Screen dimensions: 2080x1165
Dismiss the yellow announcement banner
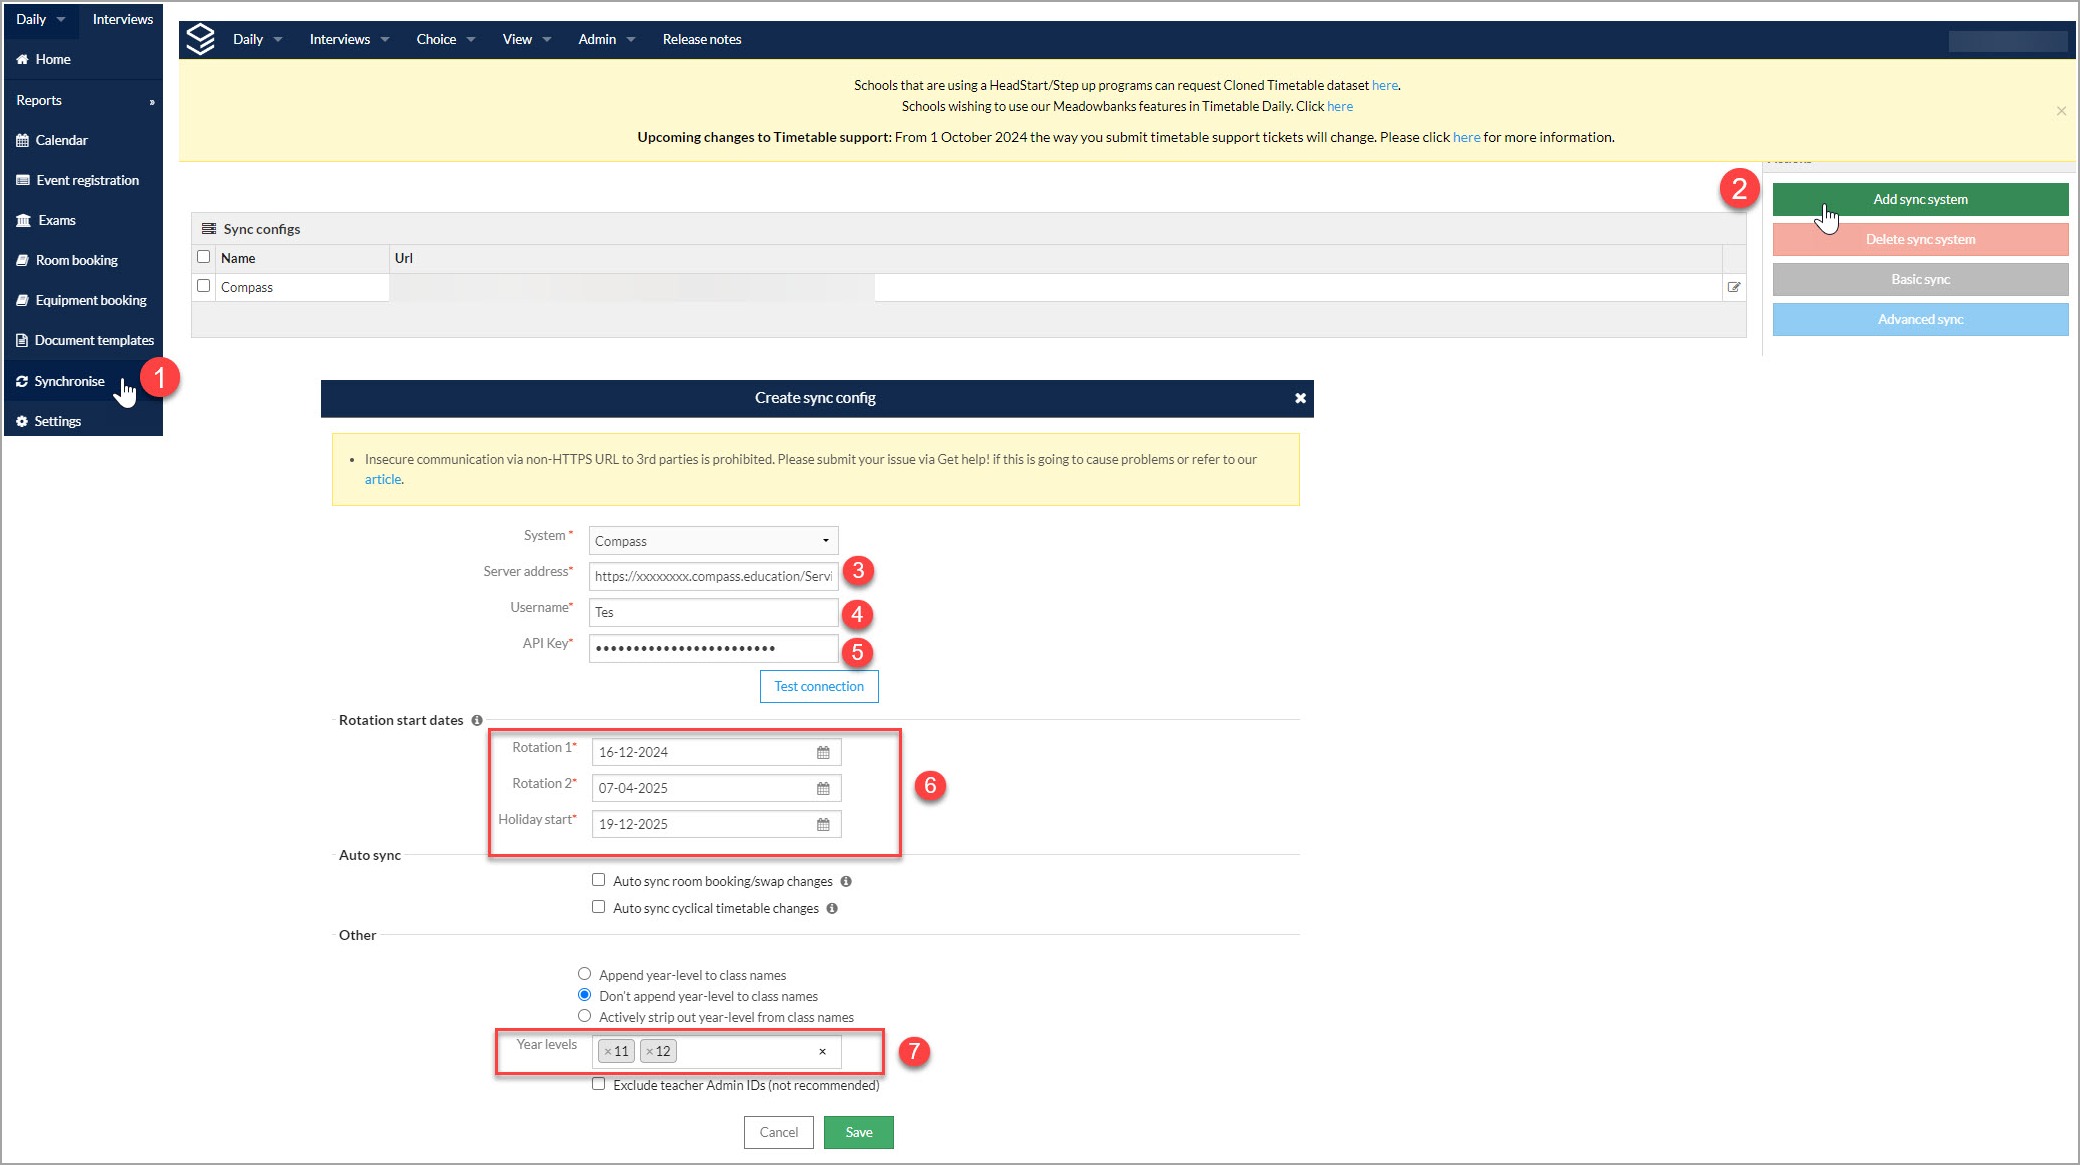(x=2060, y=111)
